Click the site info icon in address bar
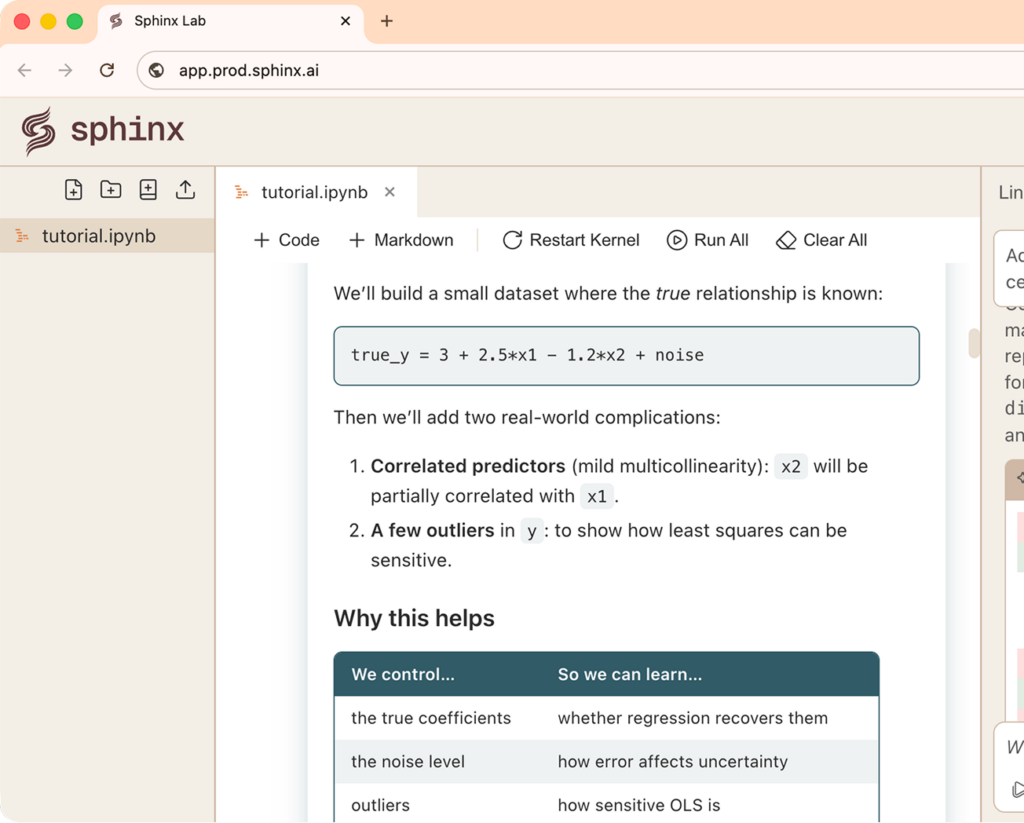Viewport: 1024px width, 823px height. click(156, 70)
